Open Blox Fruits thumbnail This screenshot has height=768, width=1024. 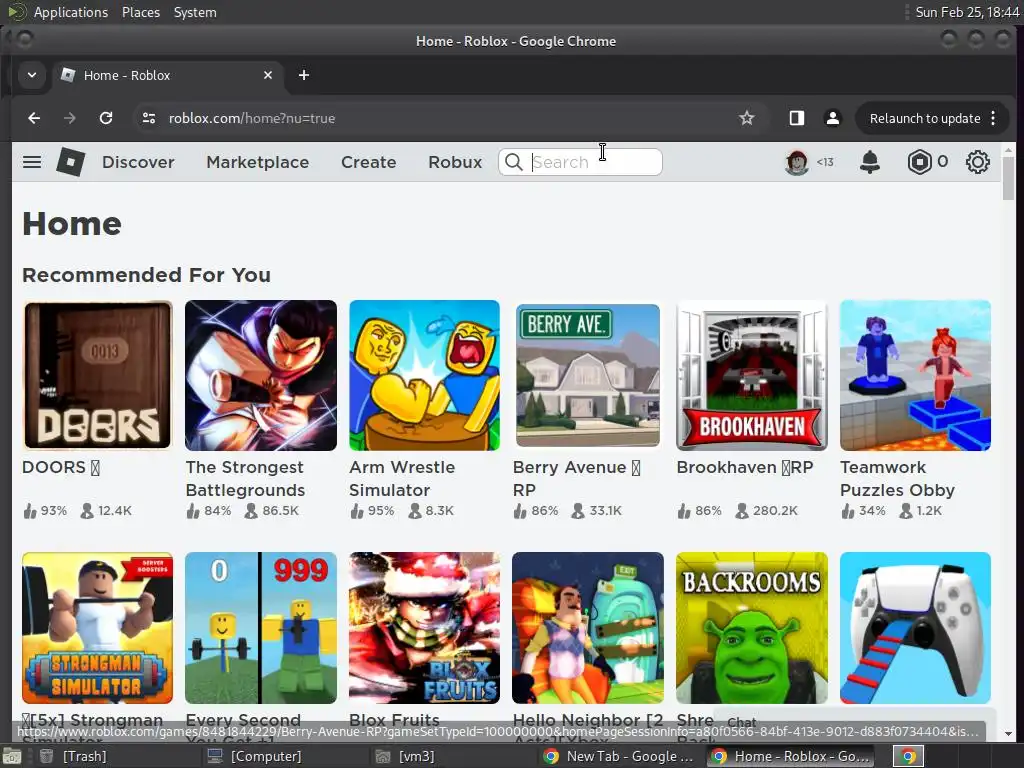tap(424, 628)
